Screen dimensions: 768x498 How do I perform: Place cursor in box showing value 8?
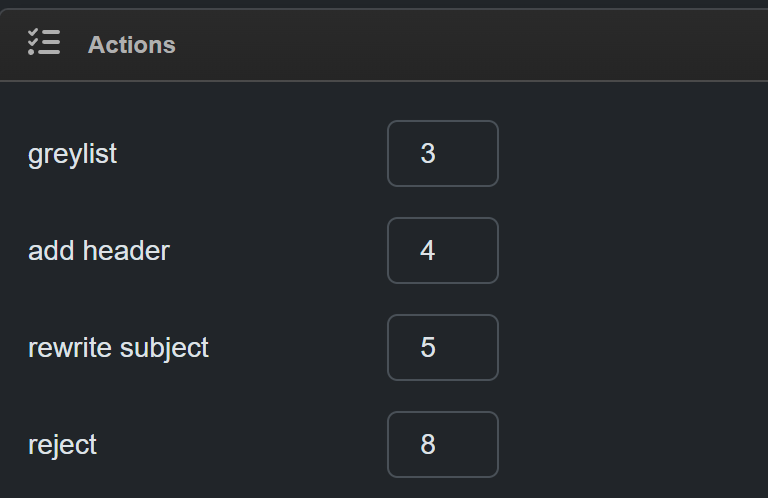coord(442,445)
